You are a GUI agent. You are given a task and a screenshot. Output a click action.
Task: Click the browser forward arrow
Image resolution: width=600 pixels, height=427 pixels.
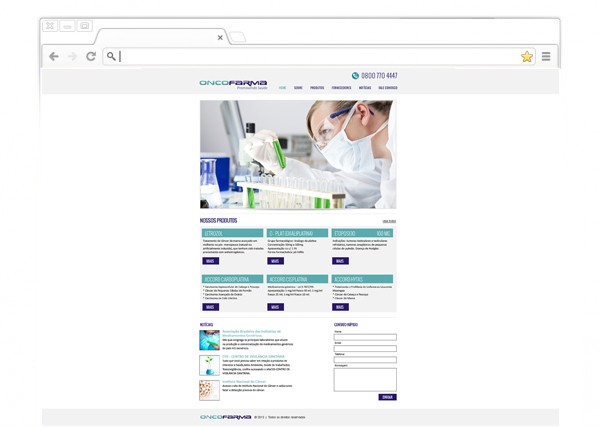(x=72, y=57)
